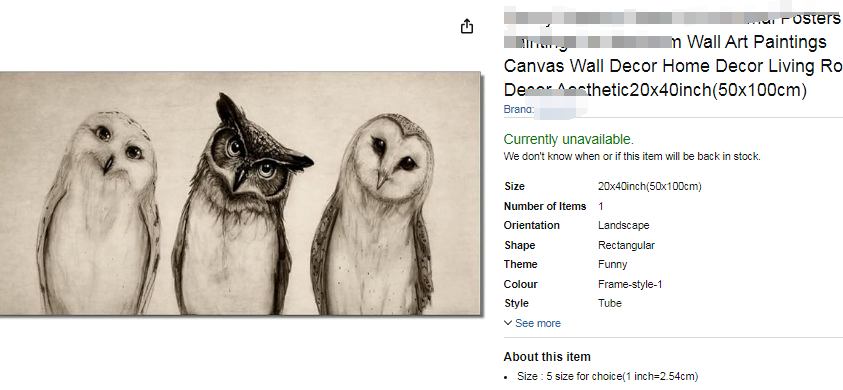Click the Rectangular shape value
This screenshot has width=843, height=390.
[626, 245]
